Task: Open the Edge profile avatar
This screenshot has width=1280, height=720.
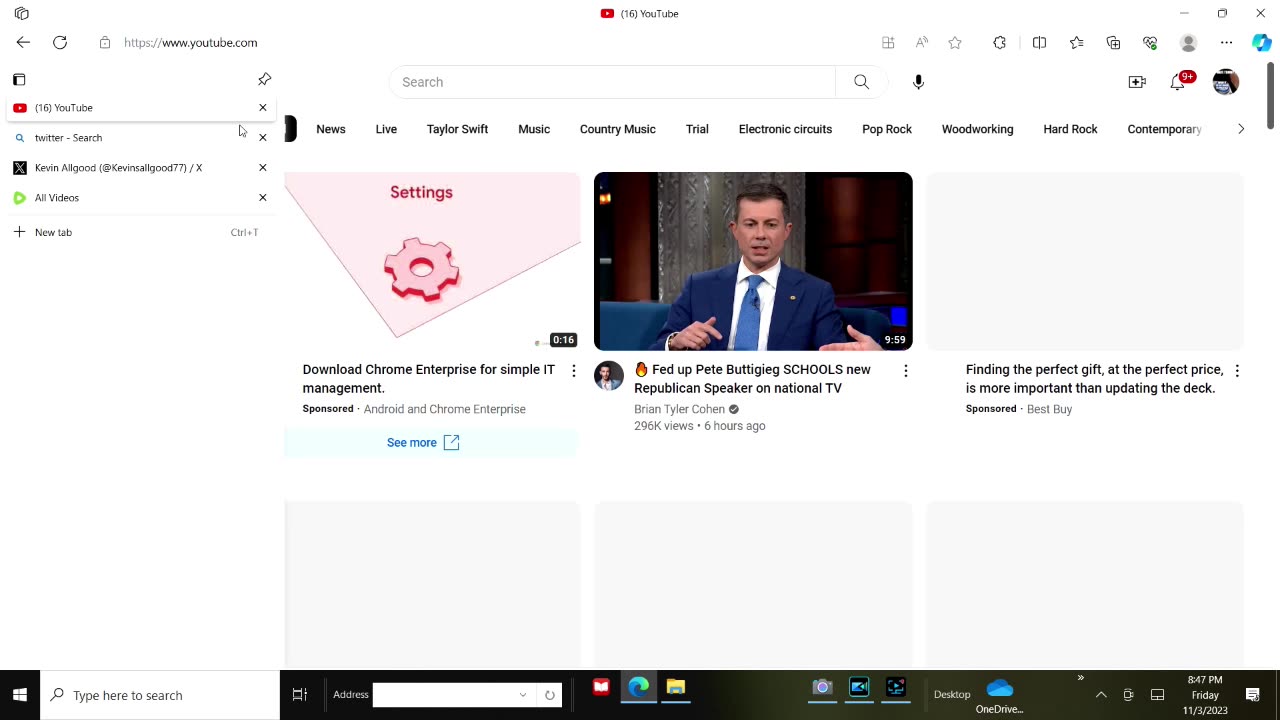Action: pos(1188,42)
